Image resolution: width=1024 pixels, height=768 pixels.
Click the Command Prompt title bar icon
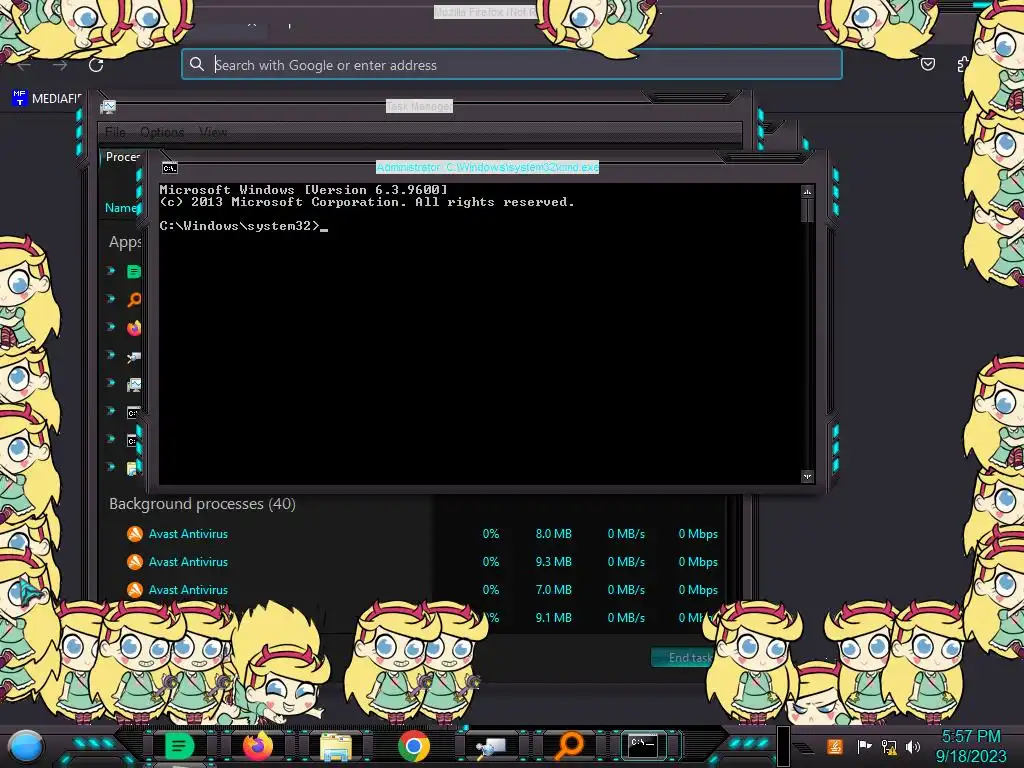(170, 168)
